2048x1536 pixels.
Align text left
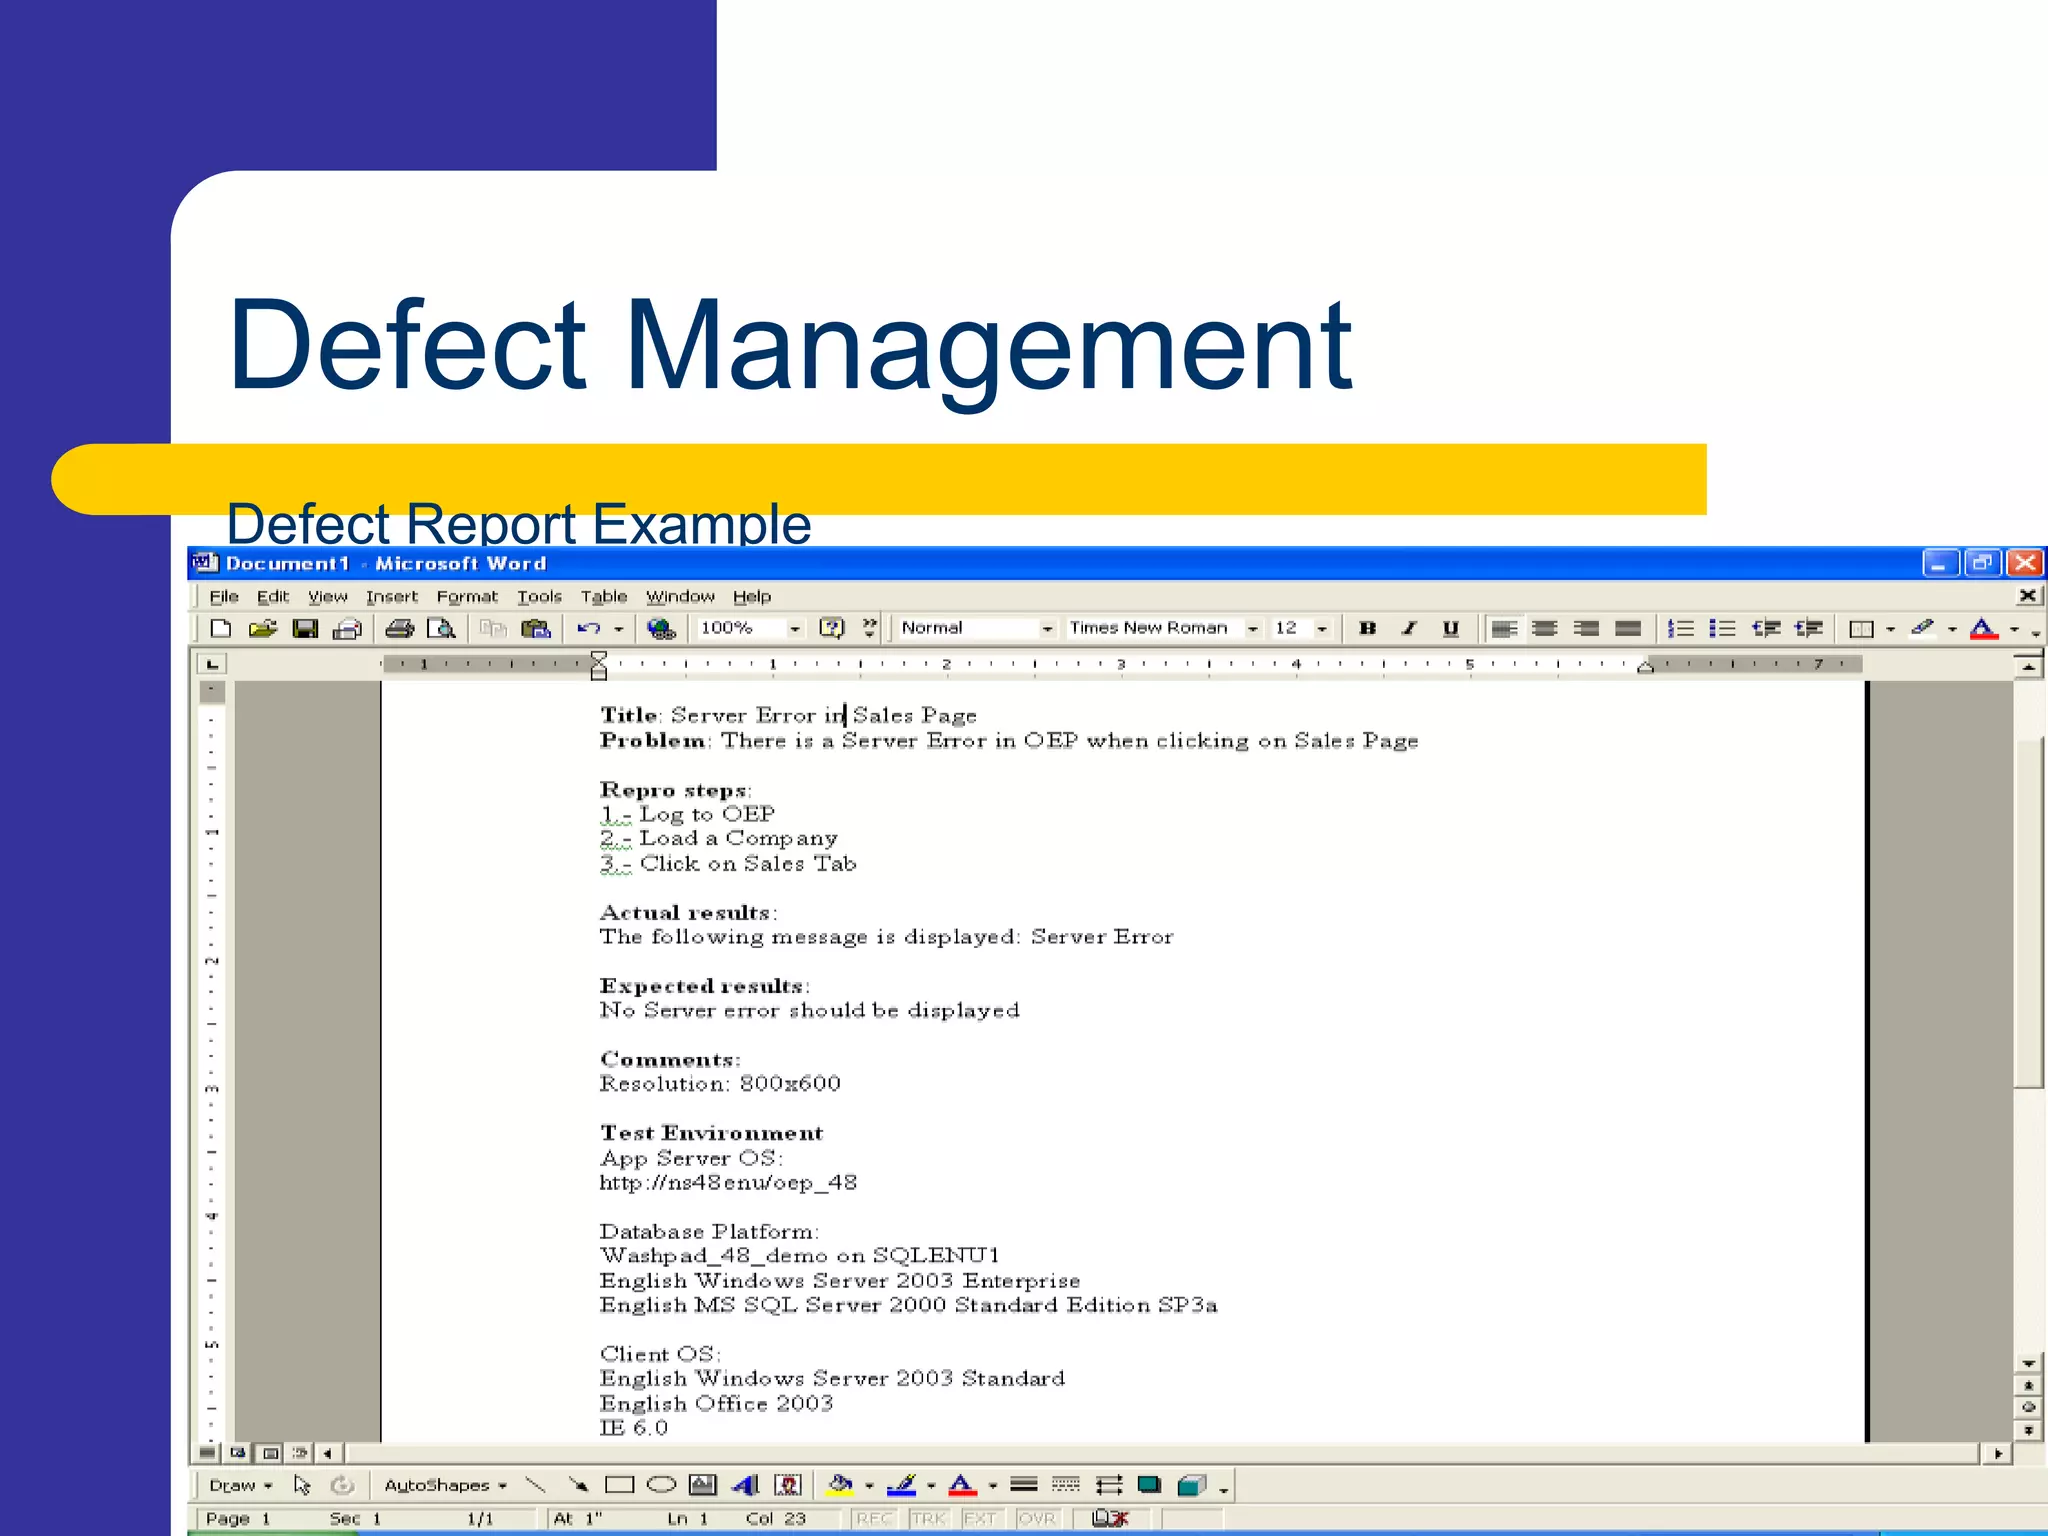[x=1504, y=628]
